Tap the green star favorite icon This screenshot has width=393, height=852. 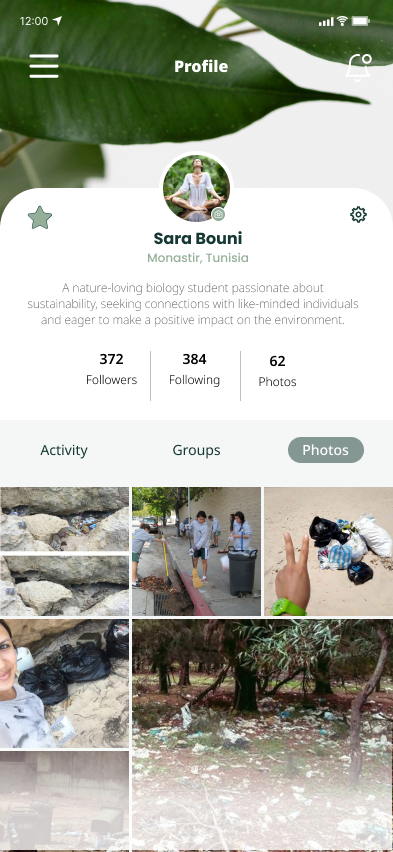[x=40, y=218]
